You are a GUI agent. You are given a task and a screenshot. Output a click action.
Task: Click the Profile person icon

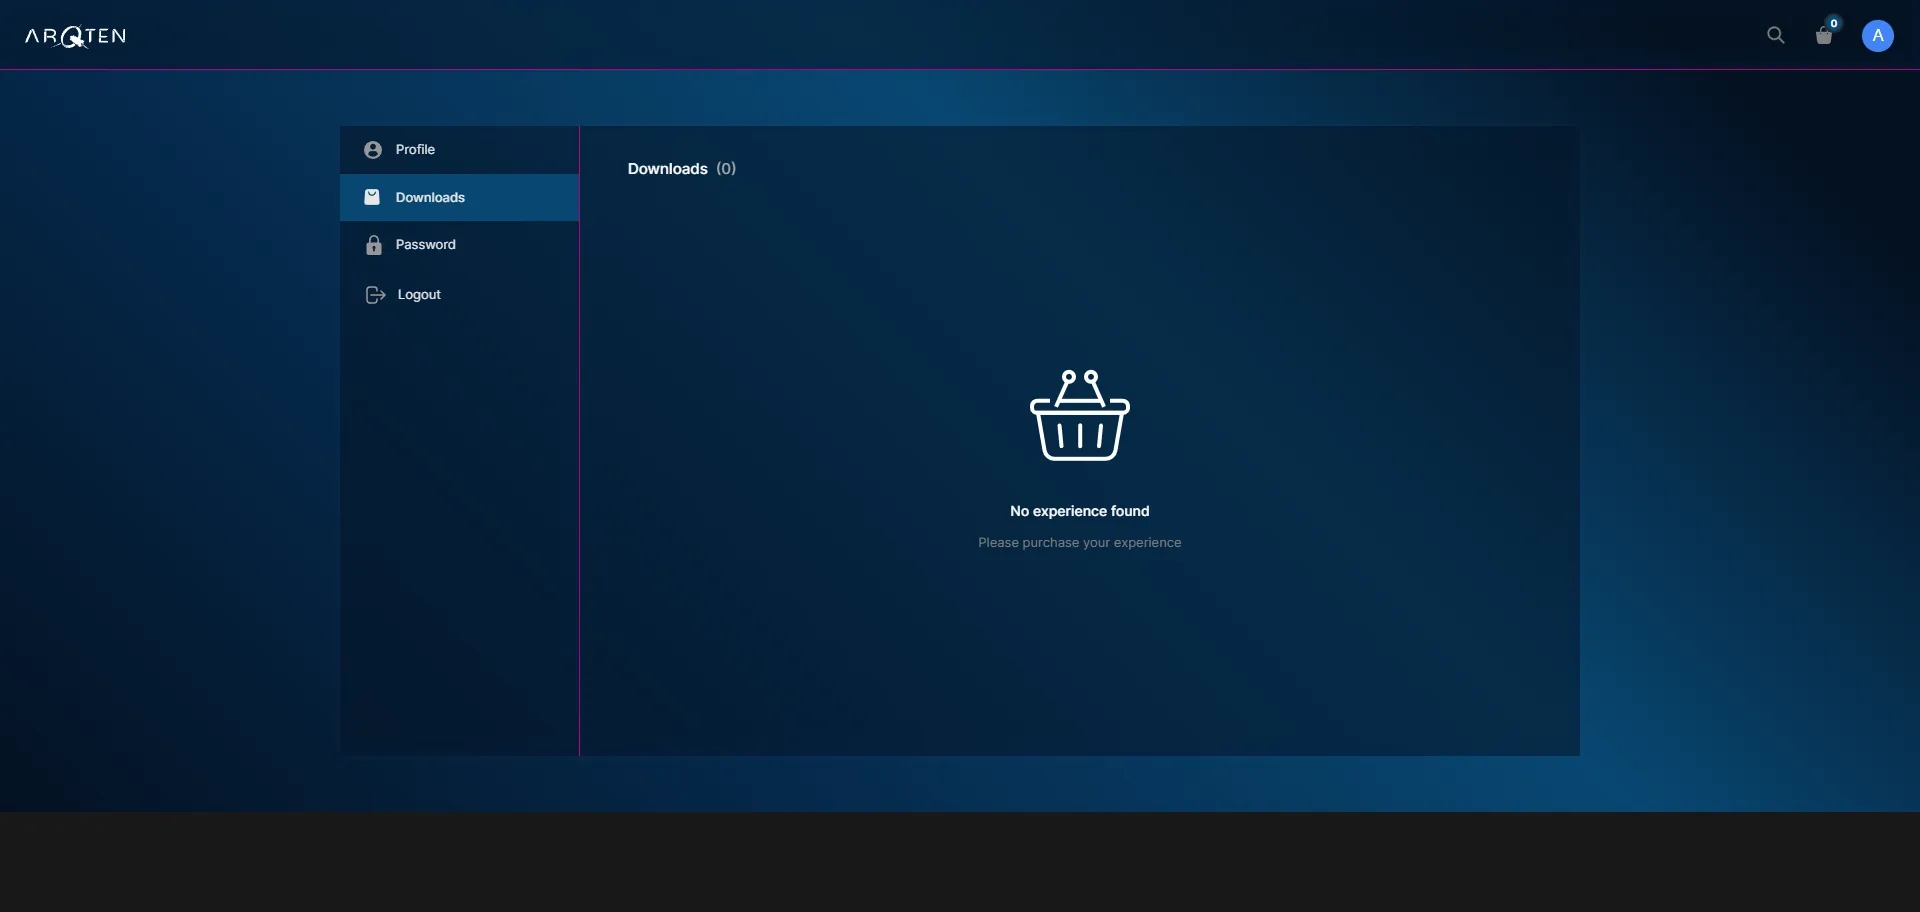click(x=373, y=150)
